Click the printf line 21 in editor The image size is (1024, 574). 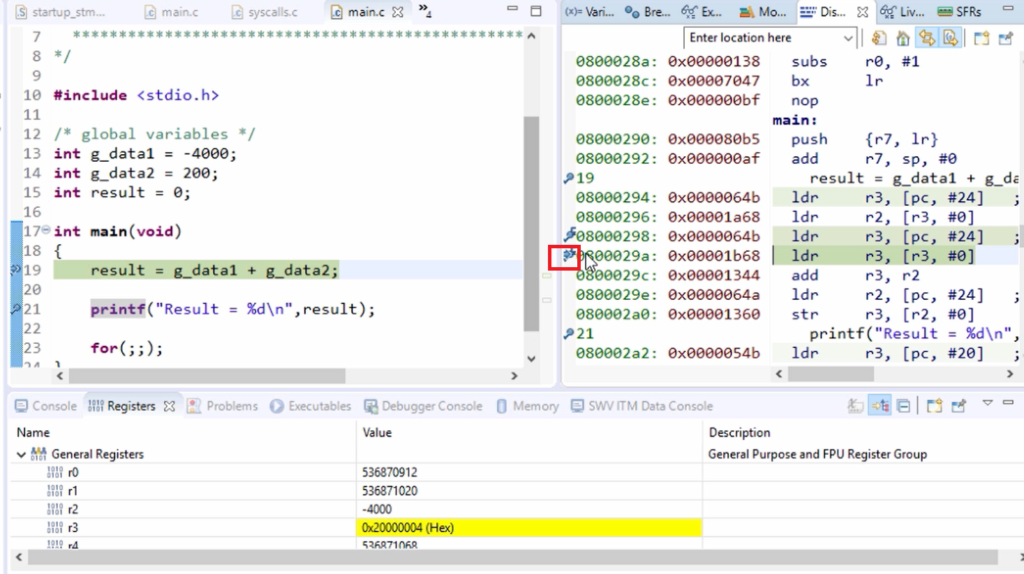232,309
